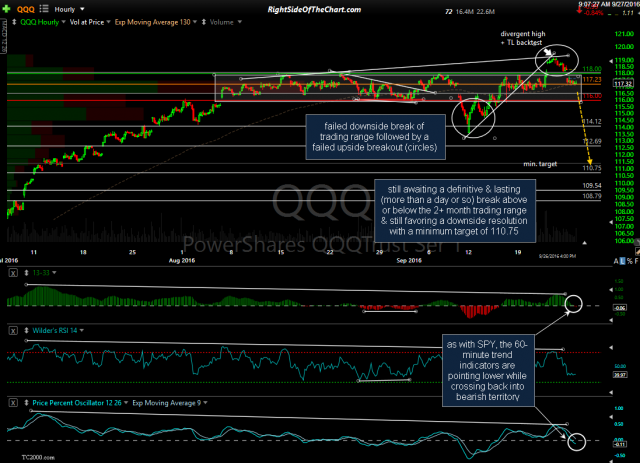Click the -0.11 oscillator value tag

tap(620, 444)
